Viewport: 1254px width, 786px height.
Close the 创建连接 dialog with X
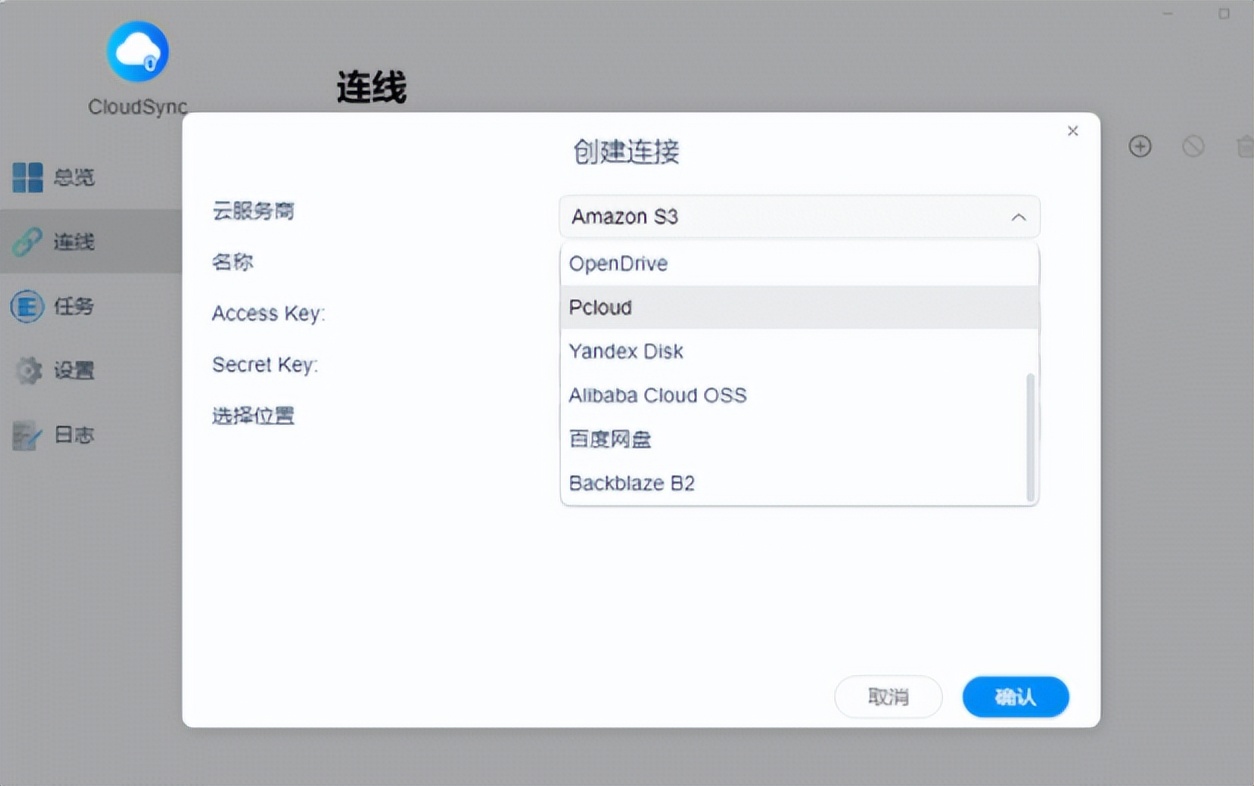1072,131
